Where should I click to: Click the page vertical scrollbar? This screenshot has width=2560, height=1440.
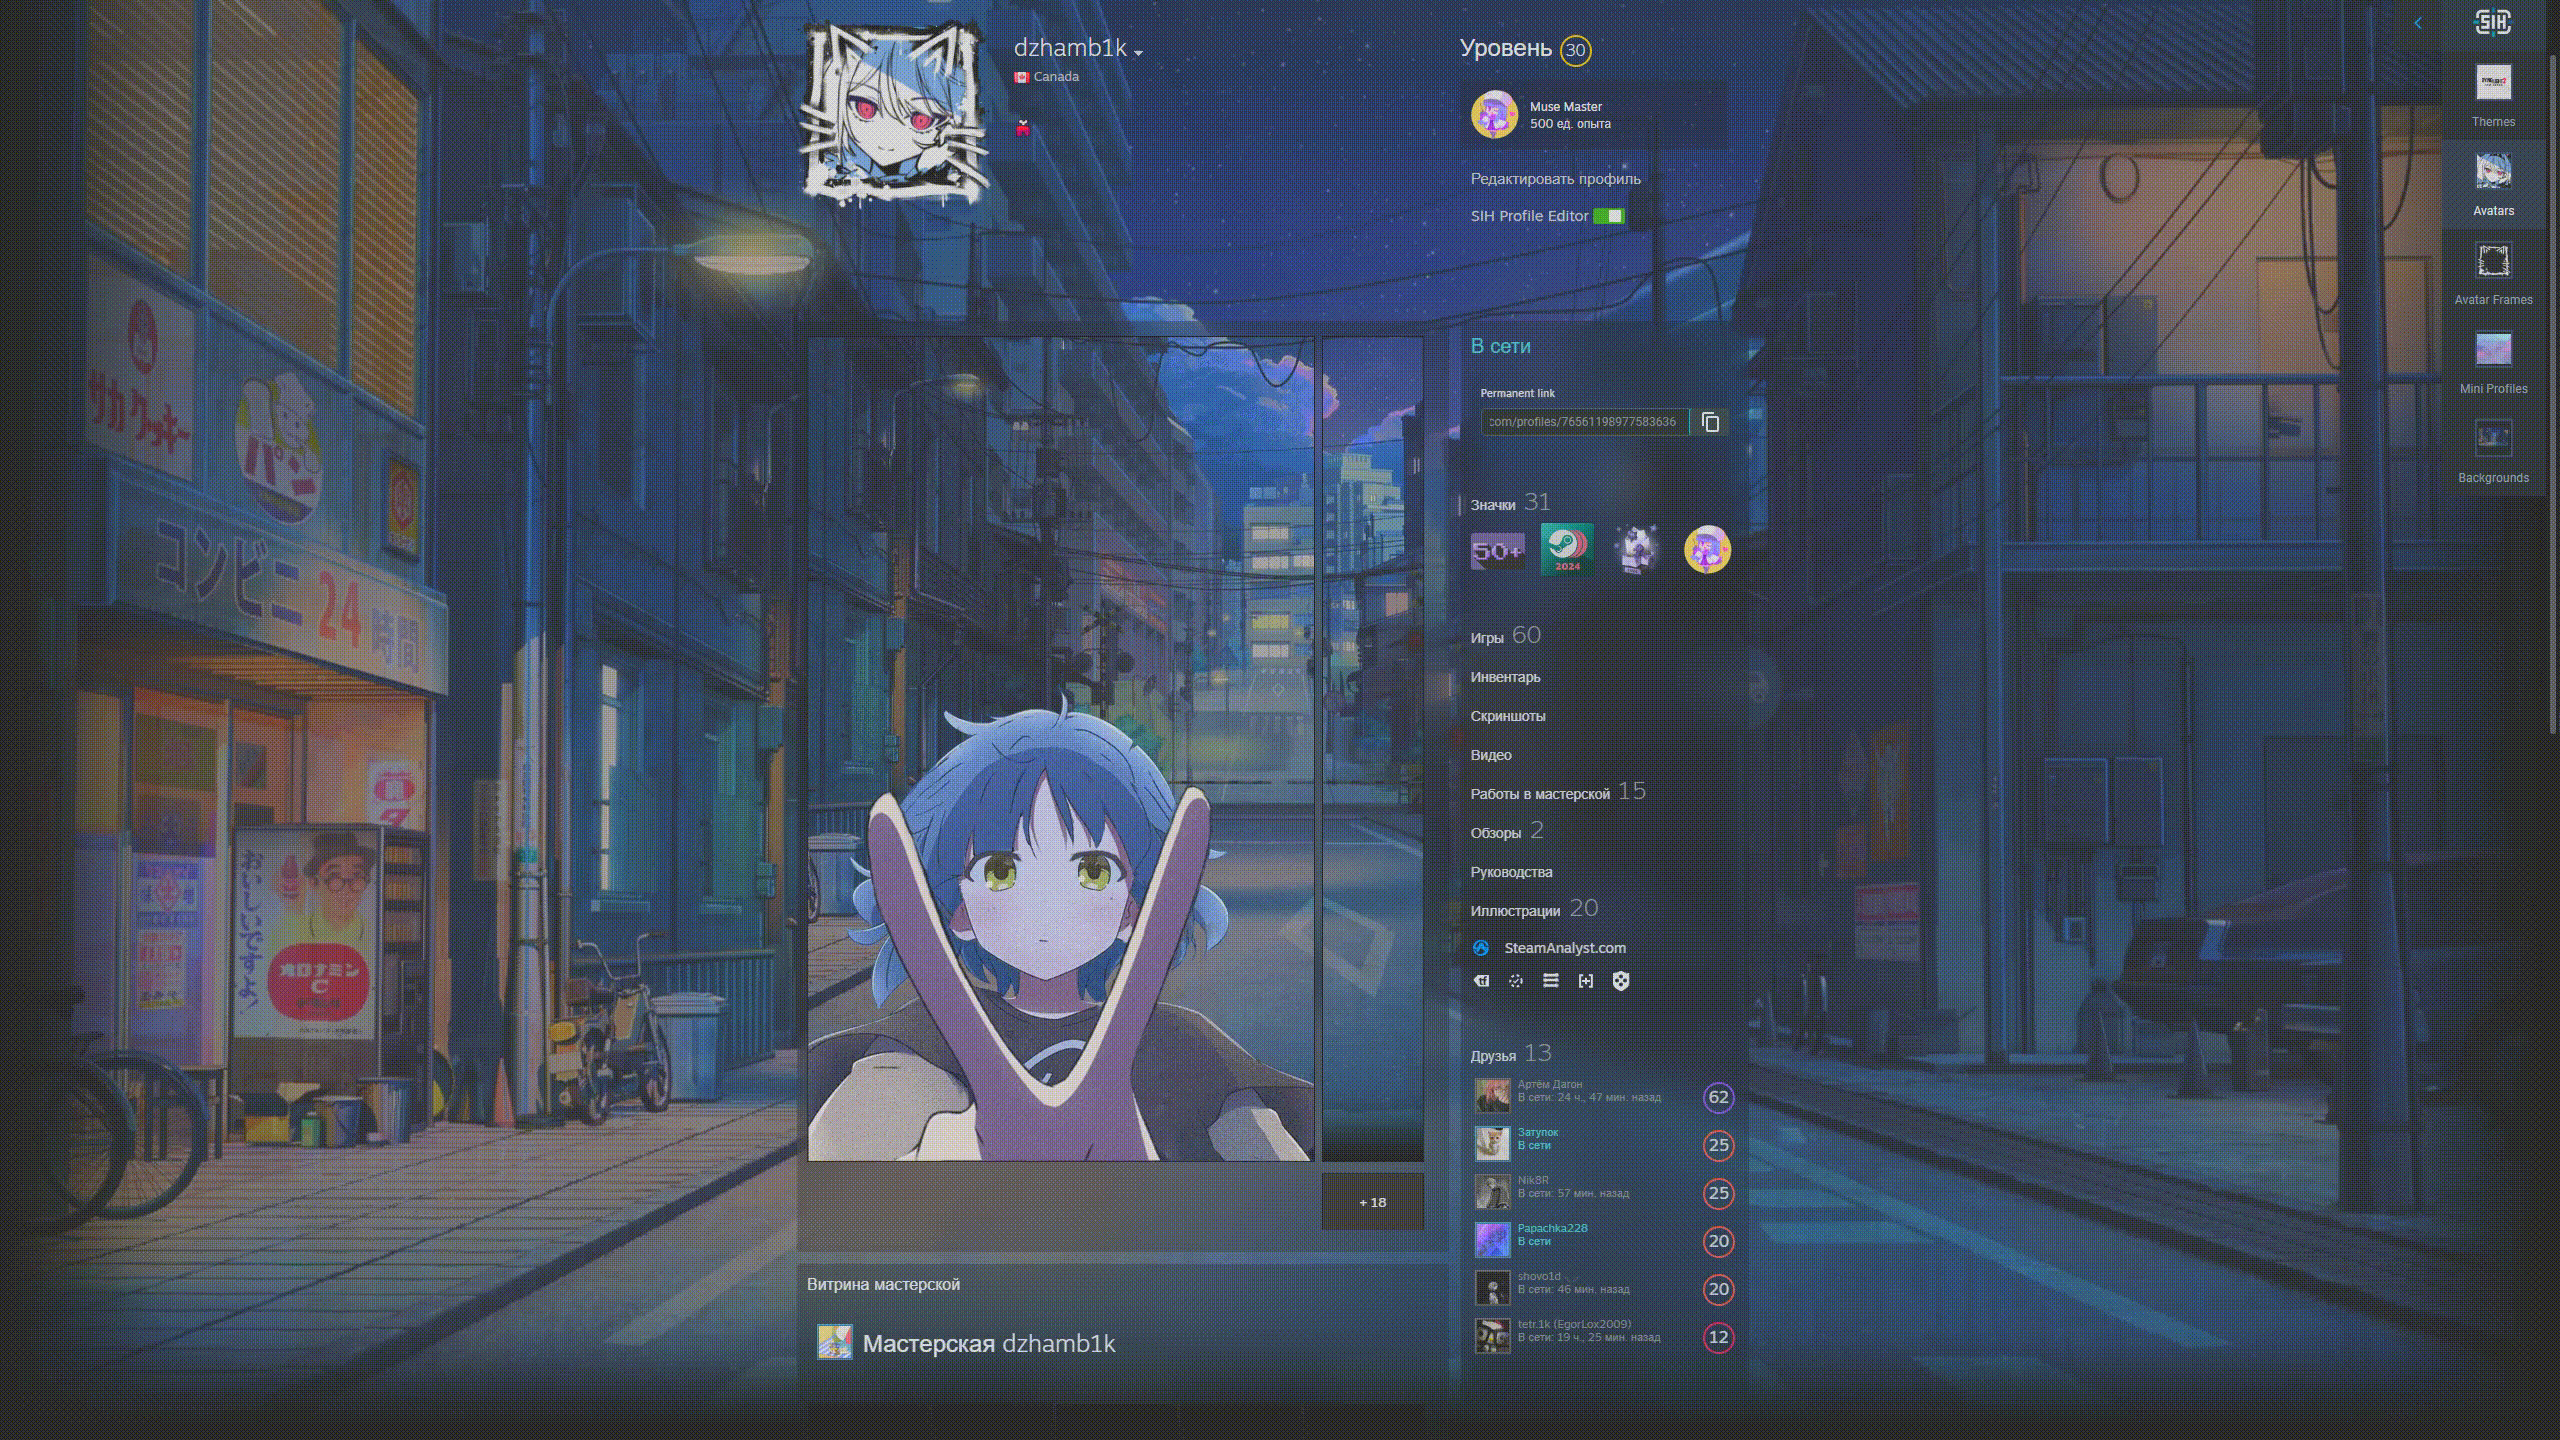click(x=2553, y=393)
